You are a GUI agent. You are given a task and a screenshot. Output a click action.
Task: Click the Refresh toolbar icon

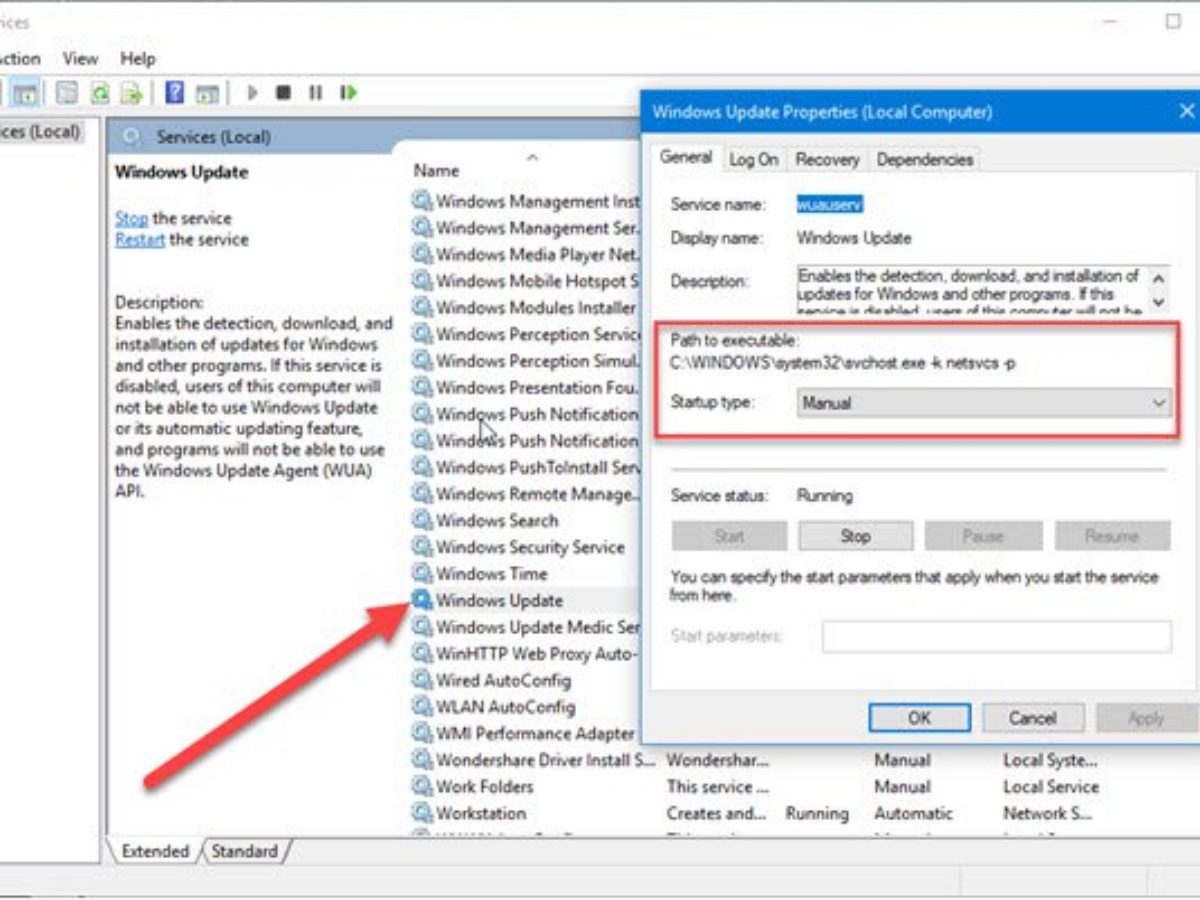point(100,93)
